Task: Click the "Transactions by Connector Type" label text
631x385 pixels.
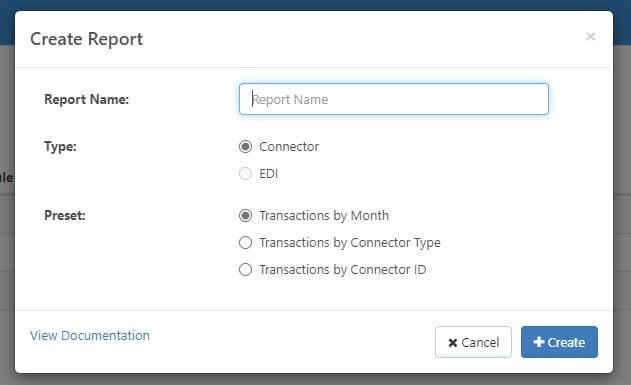Action: [x=350, y=243]
